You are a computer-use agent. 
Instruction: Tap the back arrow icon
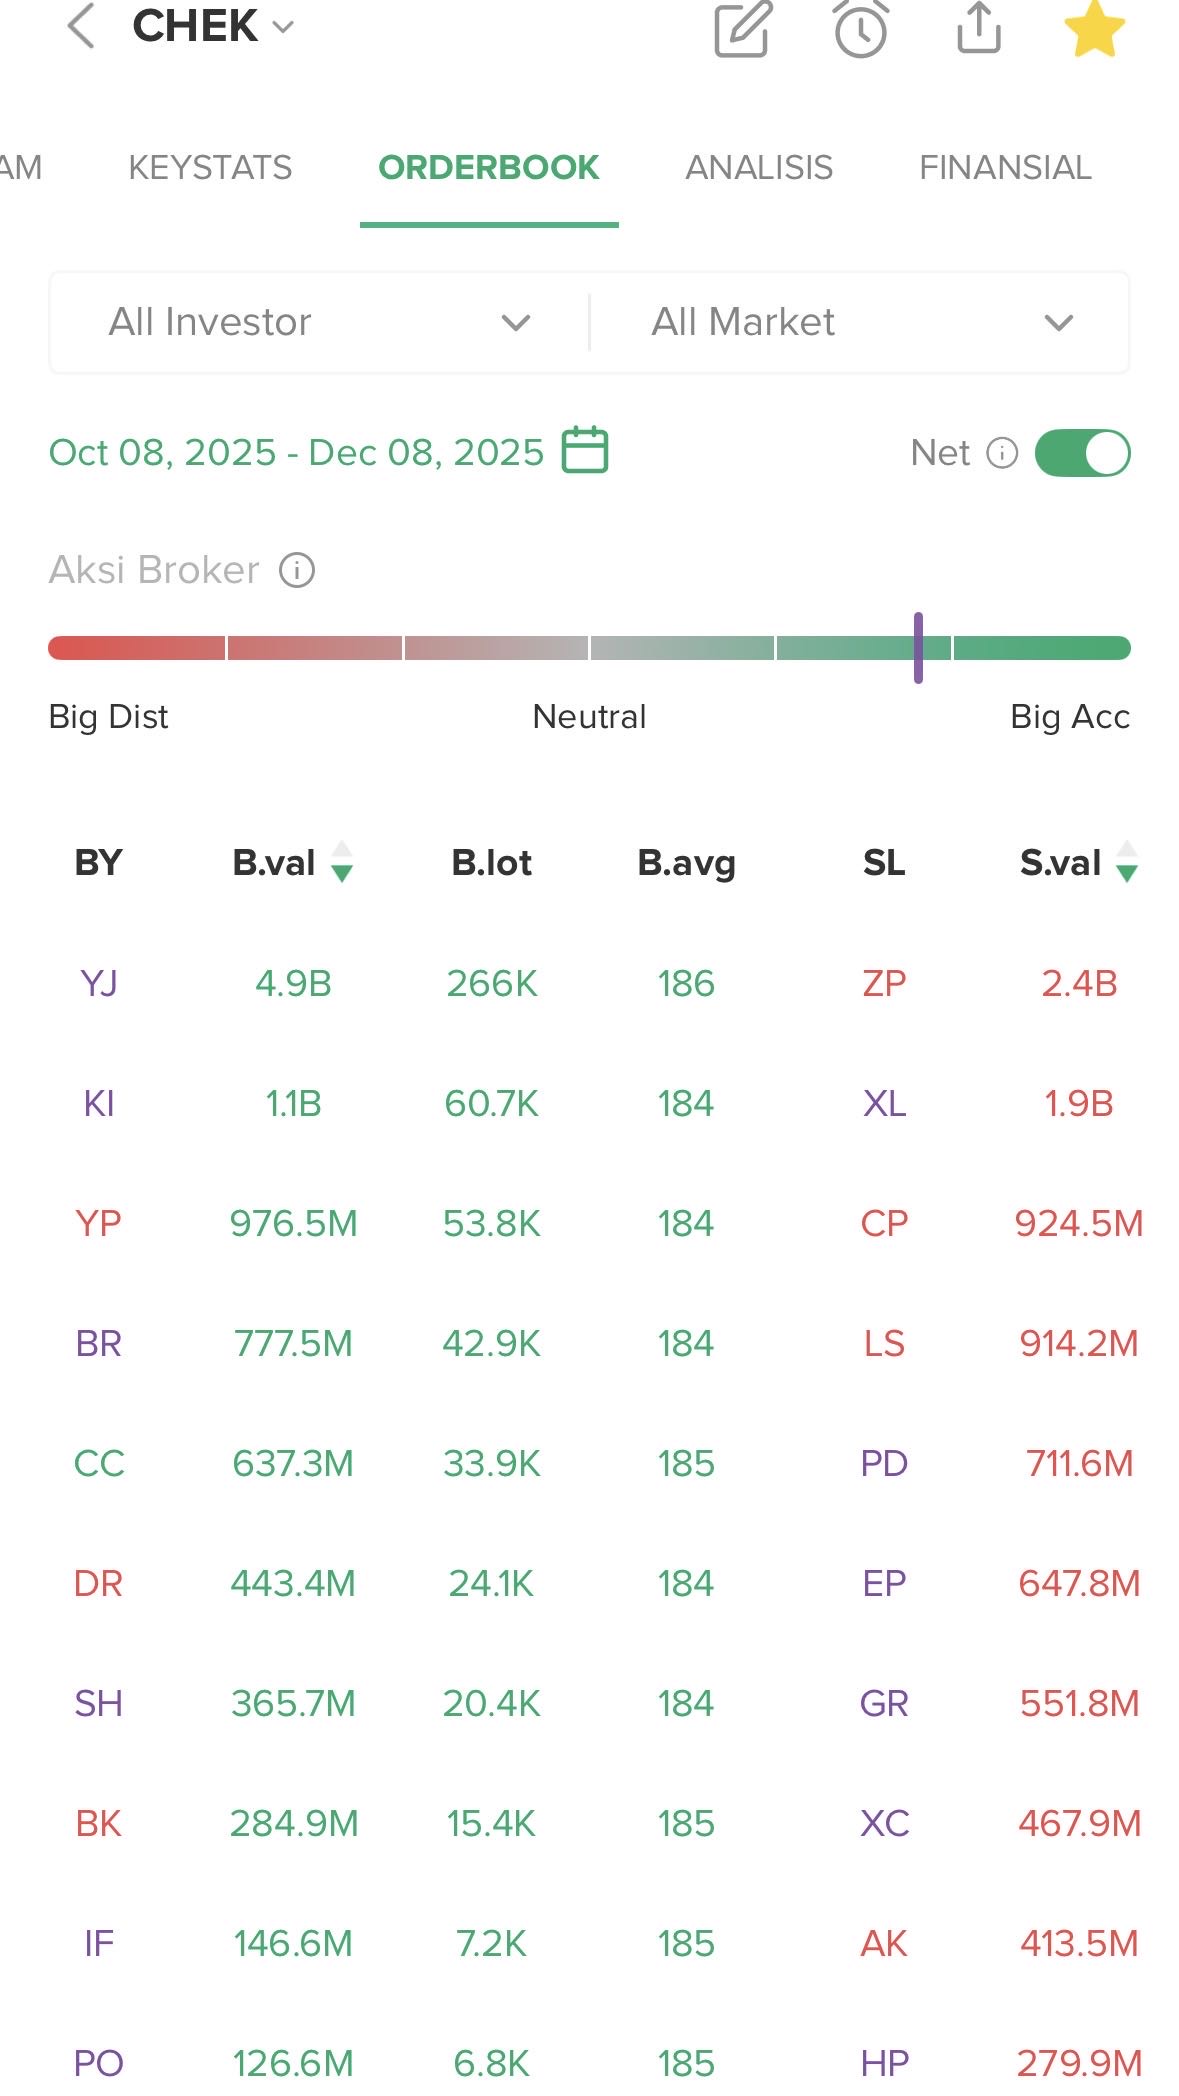[x=81, y=27]
